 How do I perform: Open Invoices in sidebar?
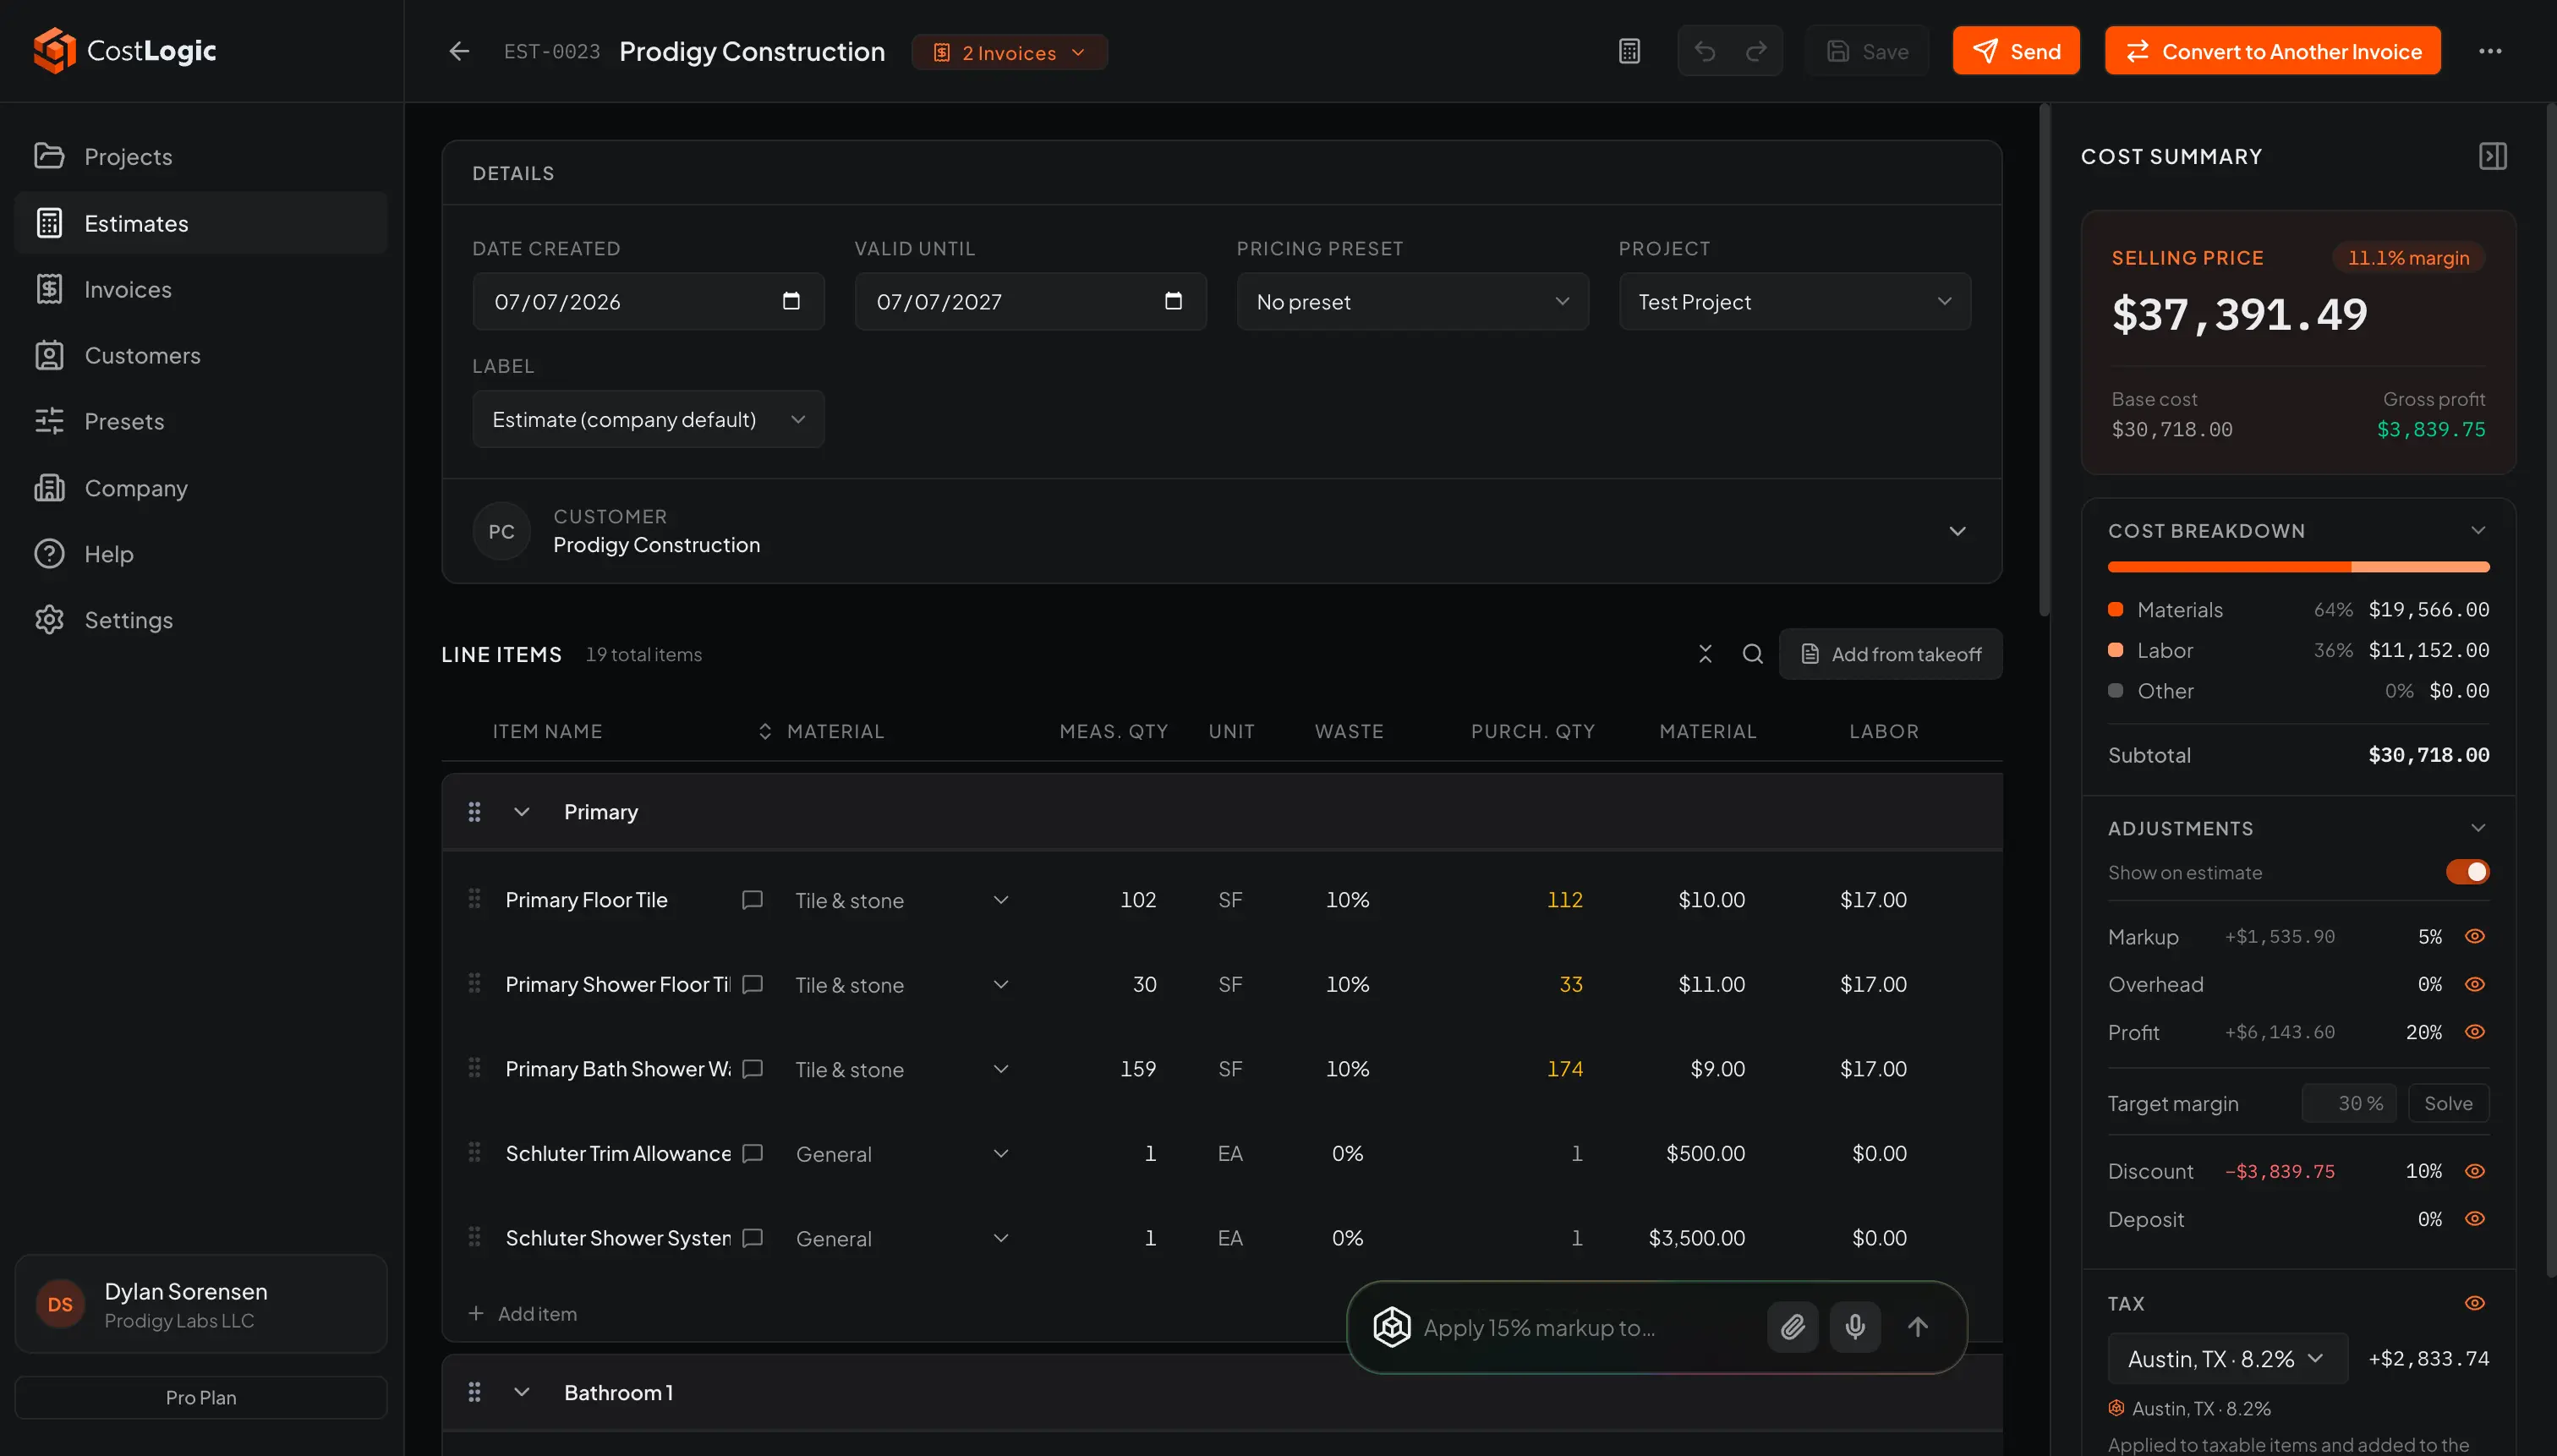[201, 289]
